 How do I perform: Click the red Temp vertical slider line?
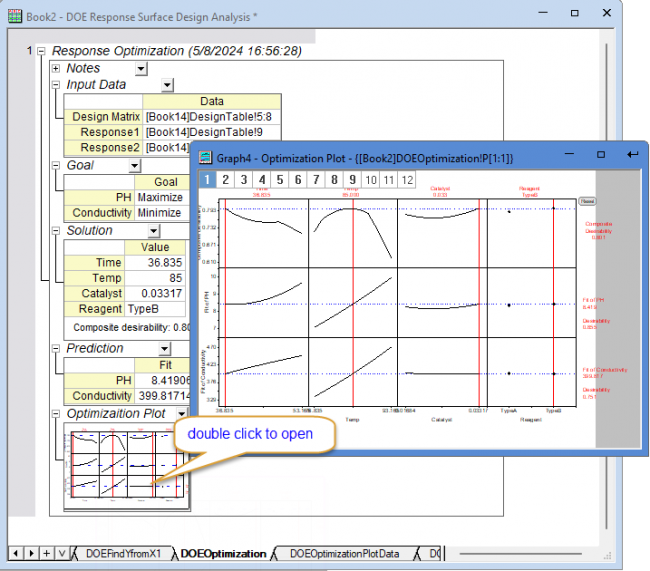point(353,303)
